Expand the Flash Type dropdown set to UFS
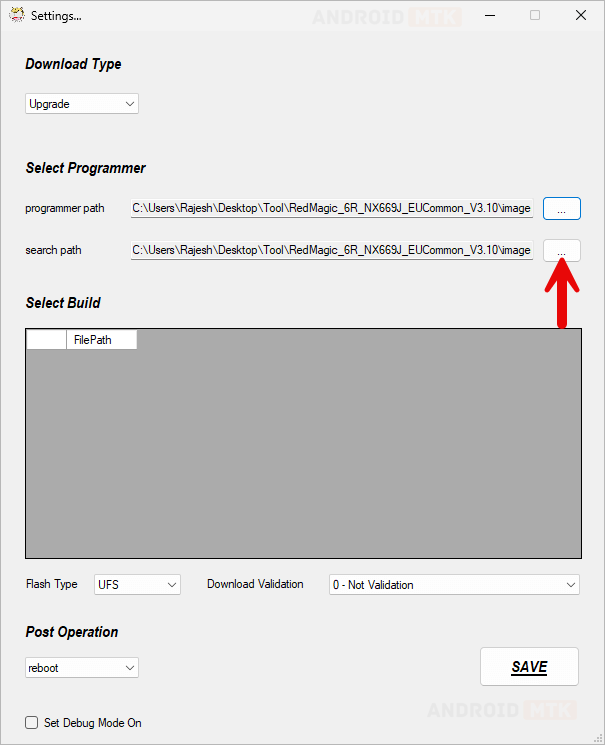The width and height of the screenshot is (605, 745). point(137,584)
